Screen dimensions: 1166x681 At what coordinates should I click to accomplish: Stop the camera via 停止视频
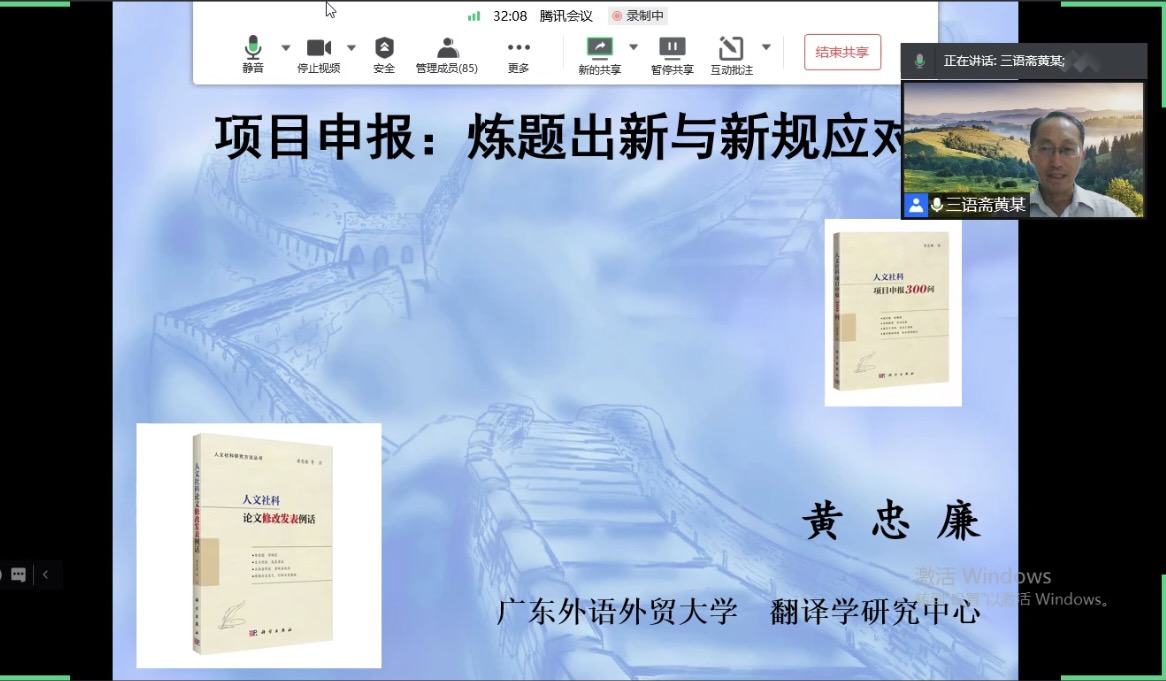click(318, 54)
